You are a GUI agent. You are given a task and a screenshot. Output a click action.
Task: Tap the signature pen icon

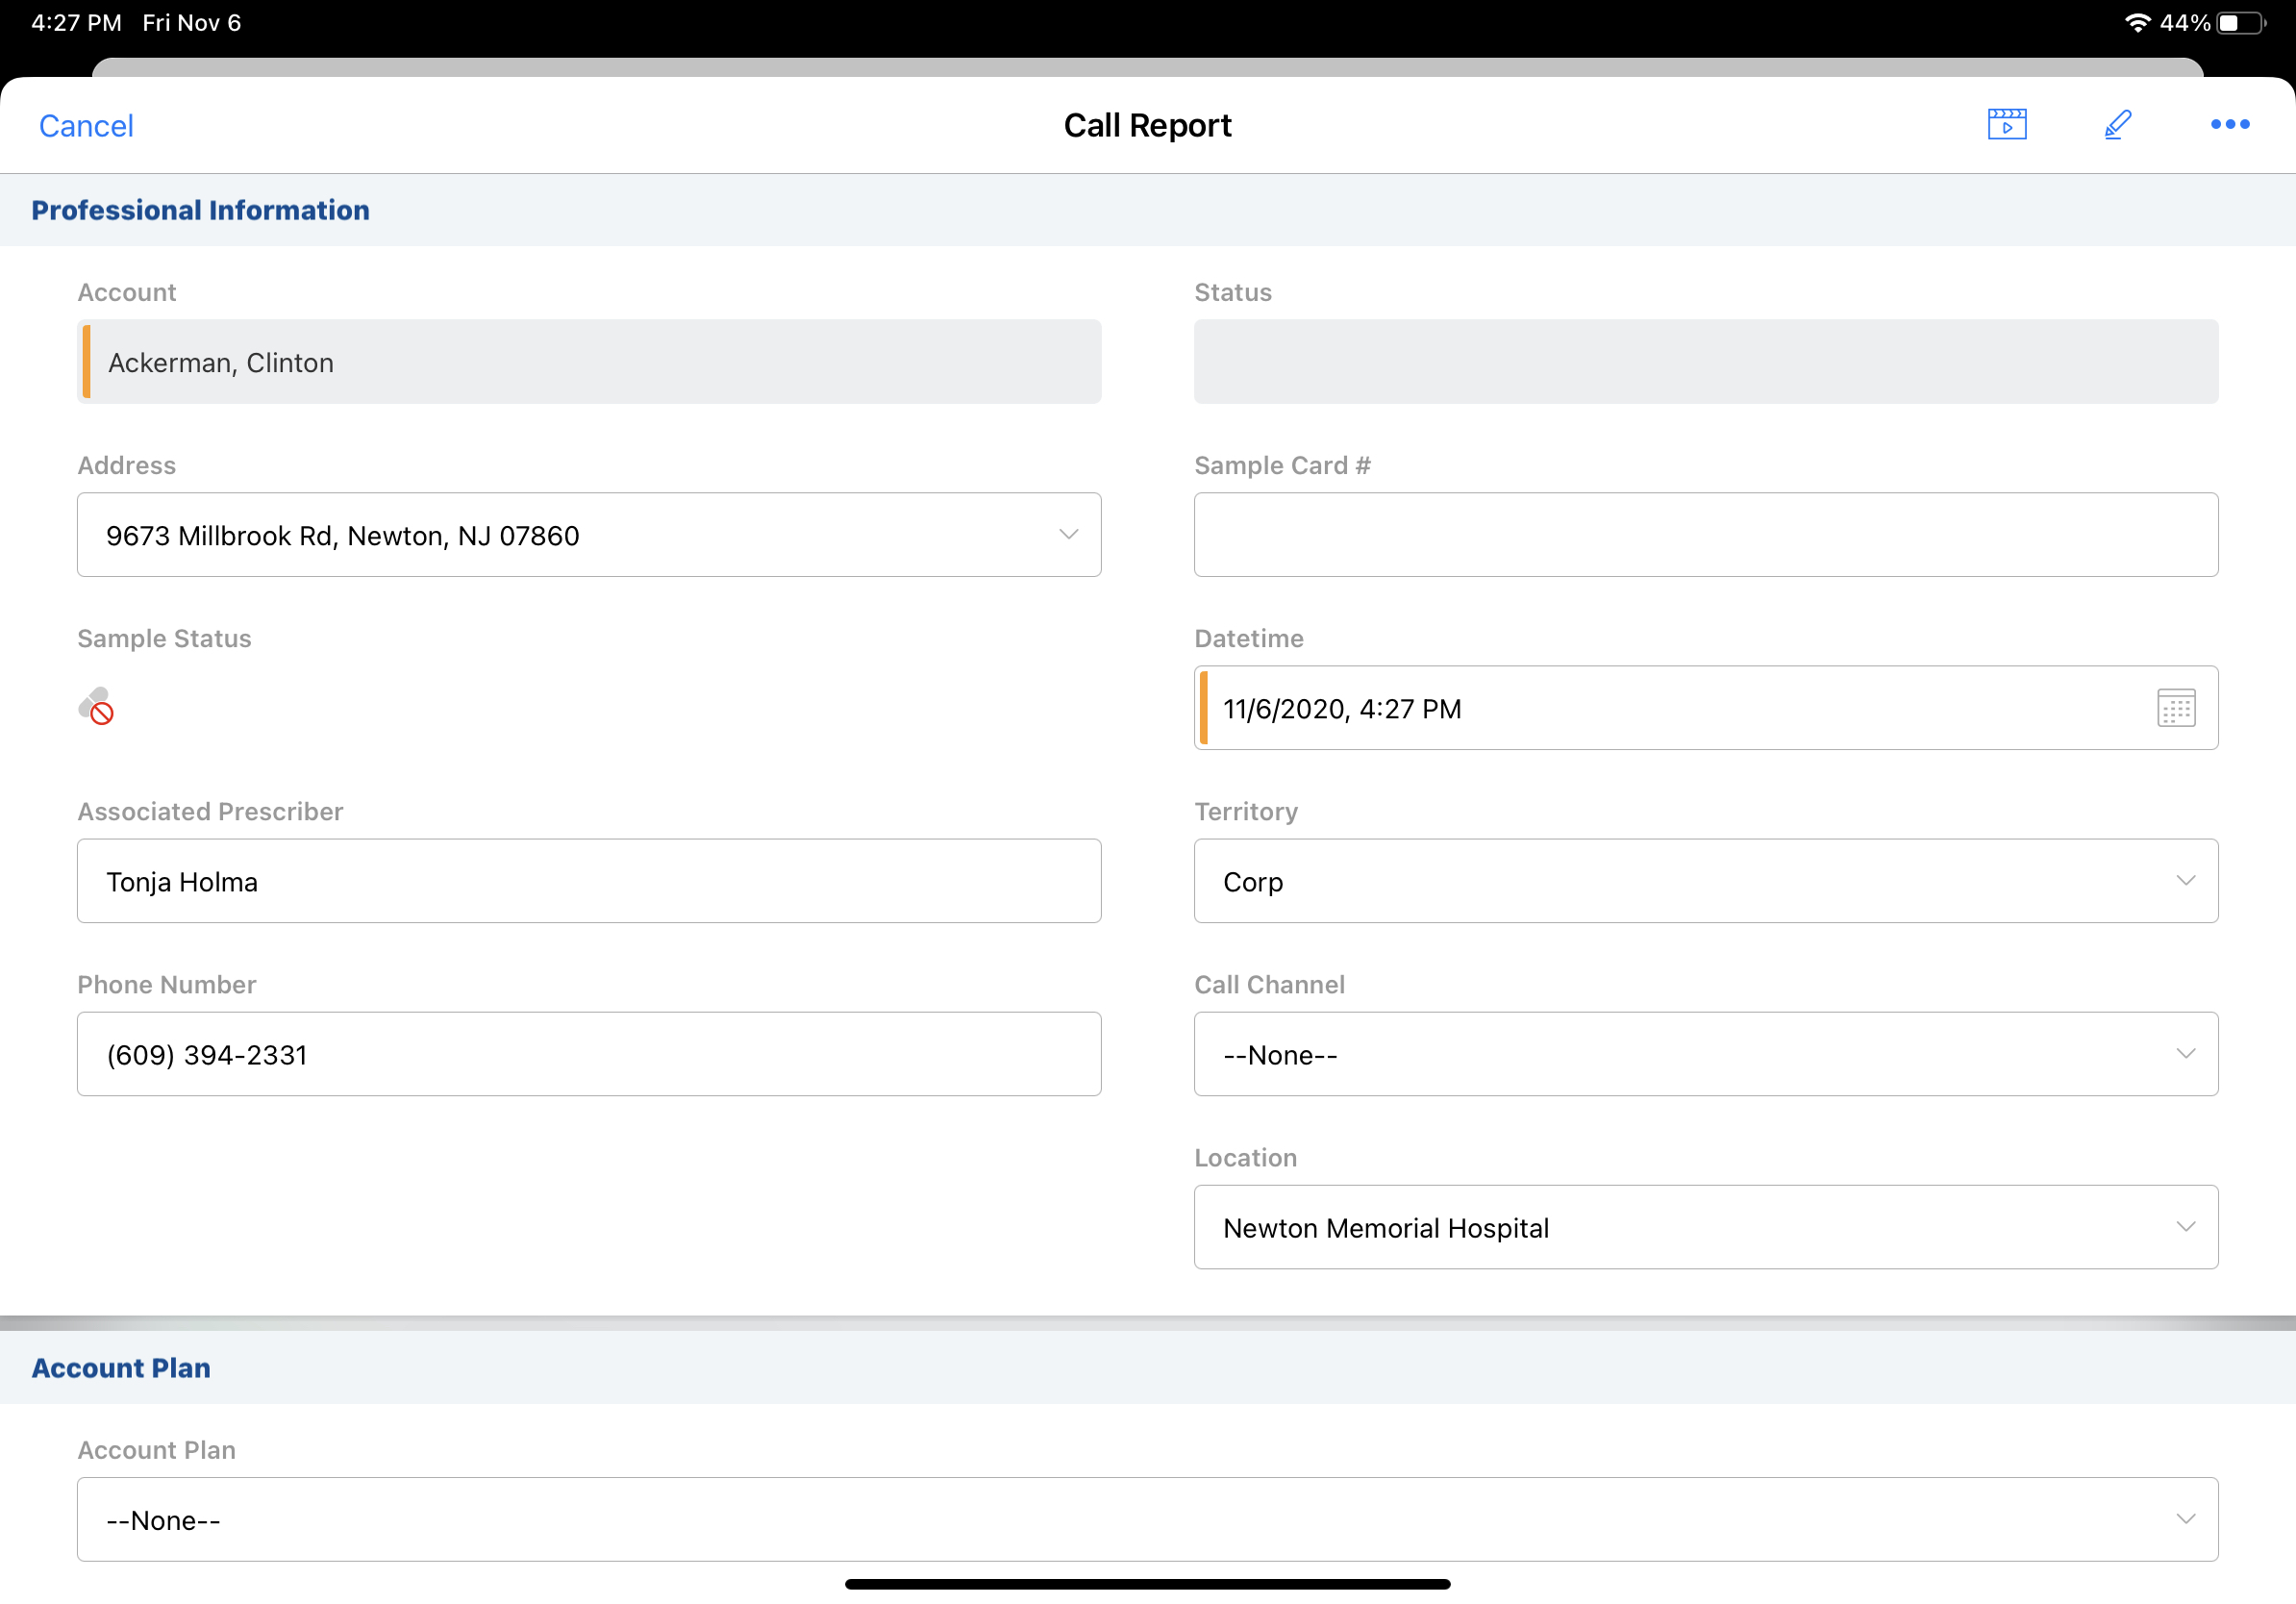tap(2117, 124)
